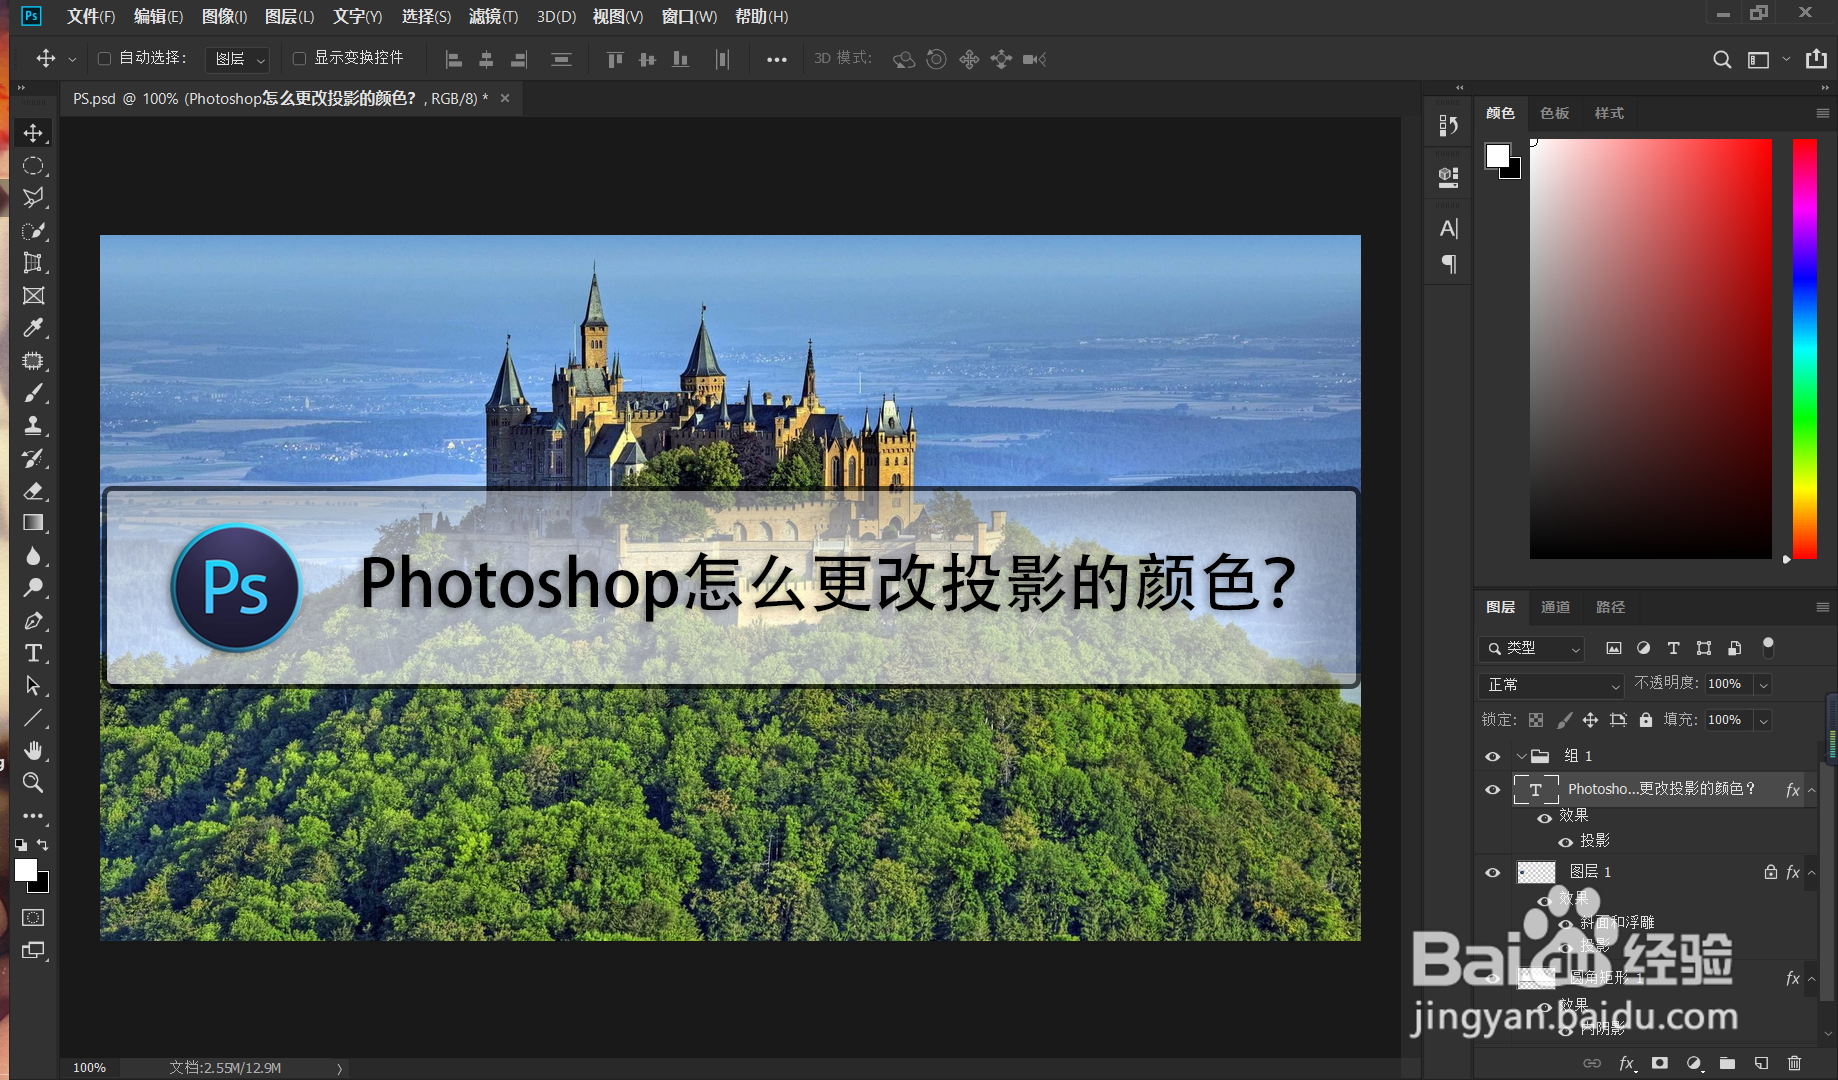Screen dimensions: 1838x1080
Task: Delete layer using the trash icon
Action: (x=1796, y=1063)
